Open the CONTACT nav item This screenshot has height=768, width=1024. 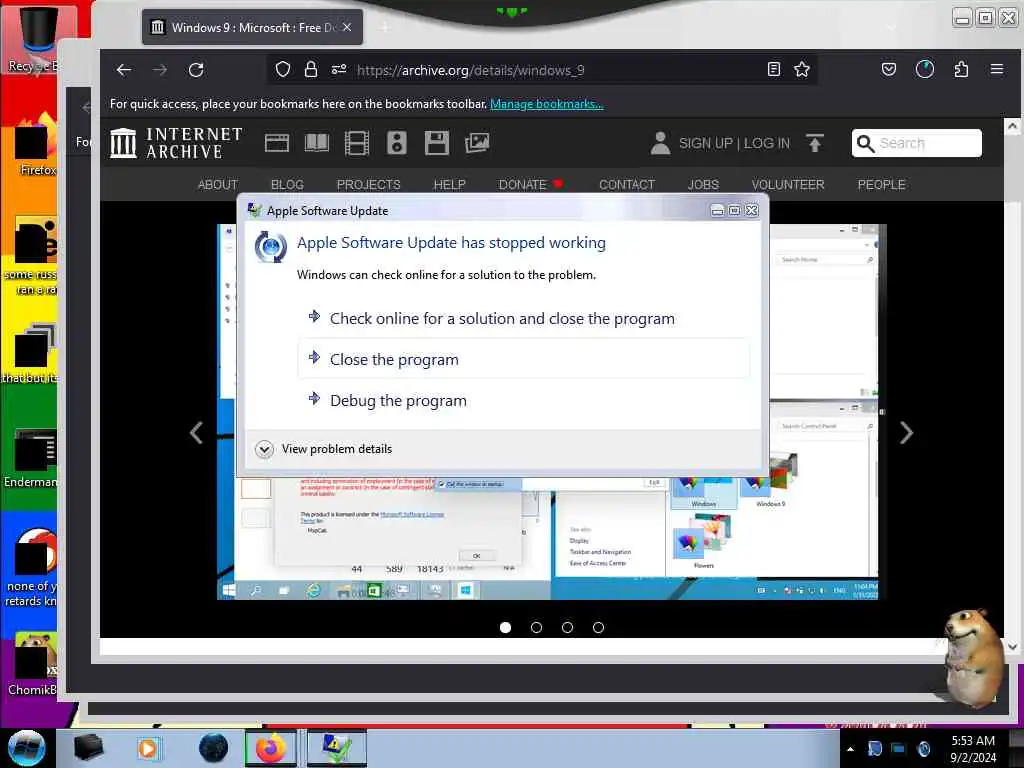click(x=627, y=185)
